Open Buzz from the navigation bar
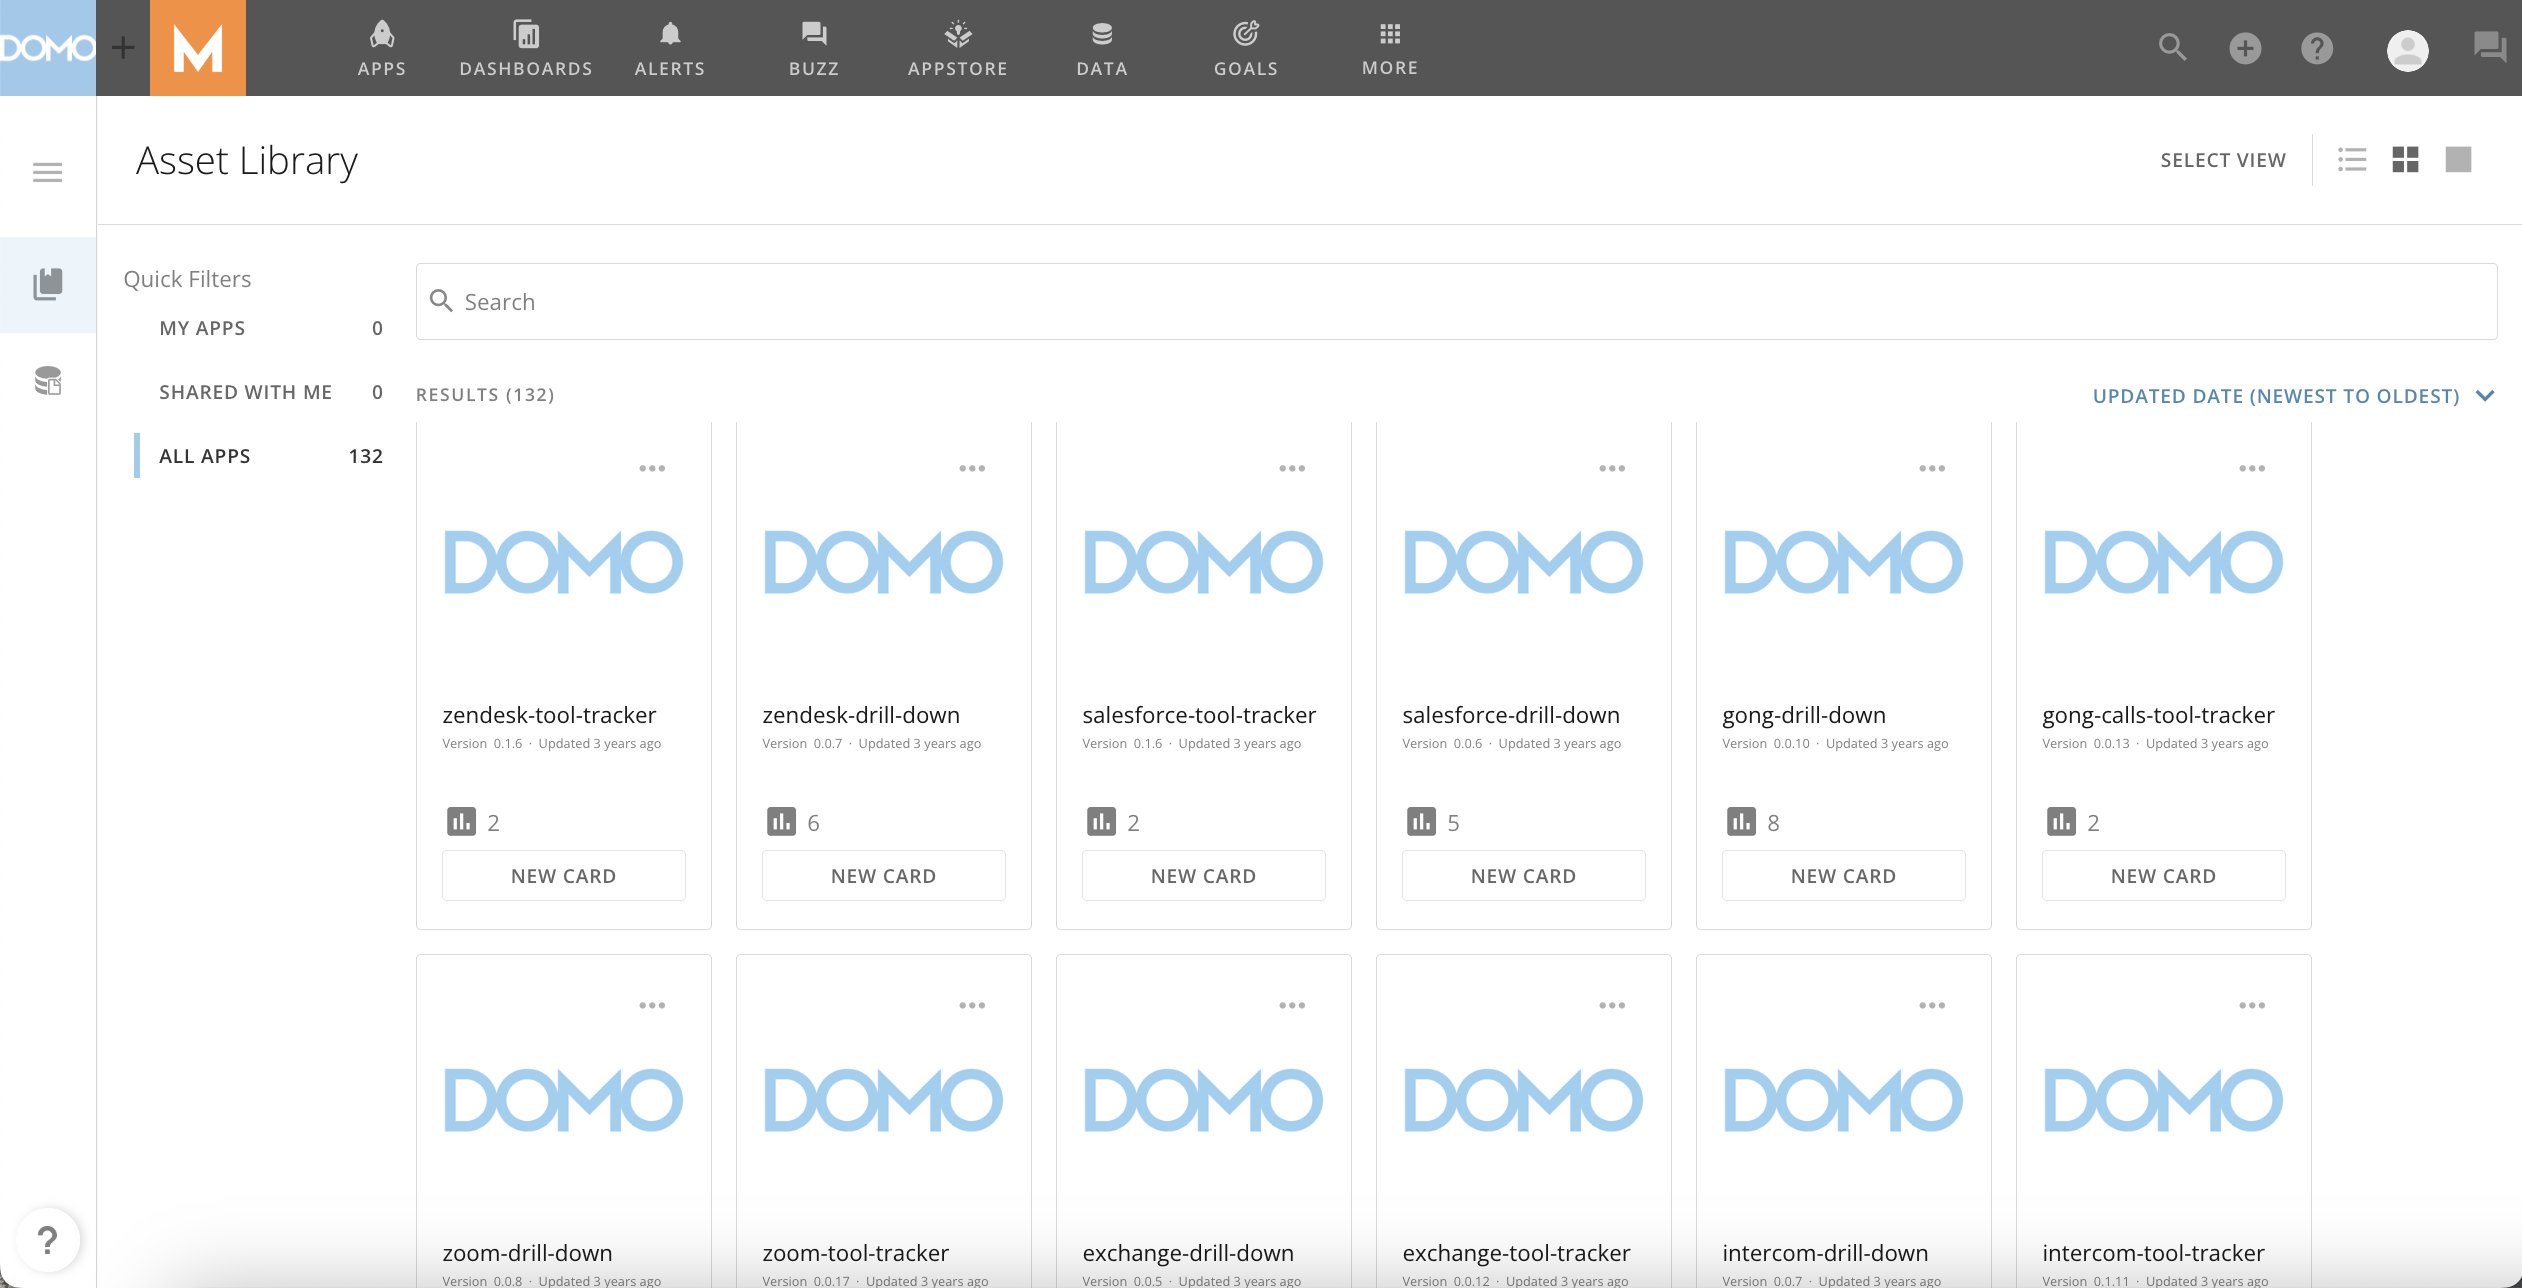 click(x=812, y=47)
